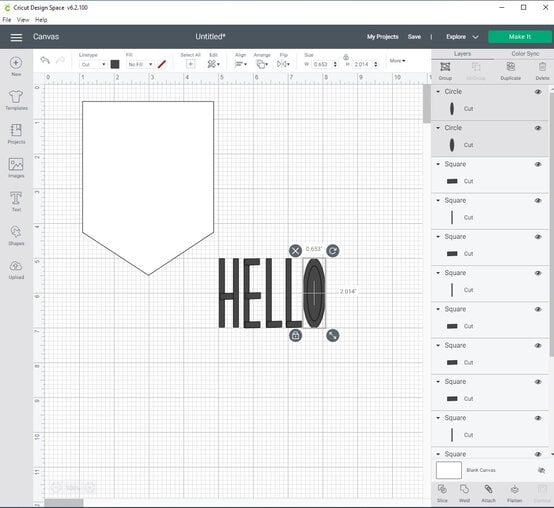Screen dimensions: 554x508
Task: Click the Untitled* project title
Action: [x=211, y=37]
